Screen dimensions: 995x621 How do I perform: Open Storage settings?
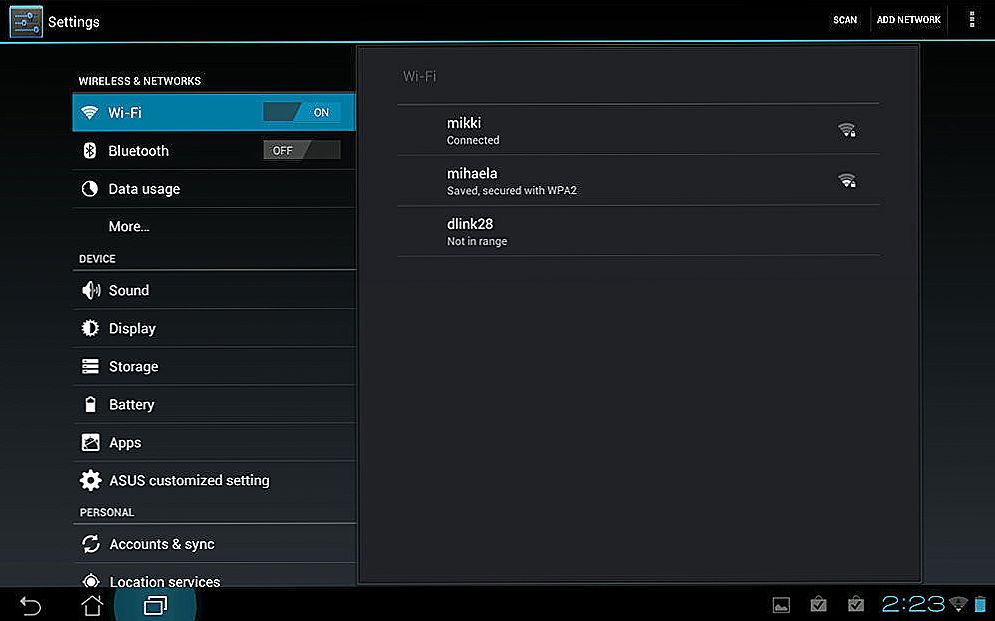coord(214,366)
